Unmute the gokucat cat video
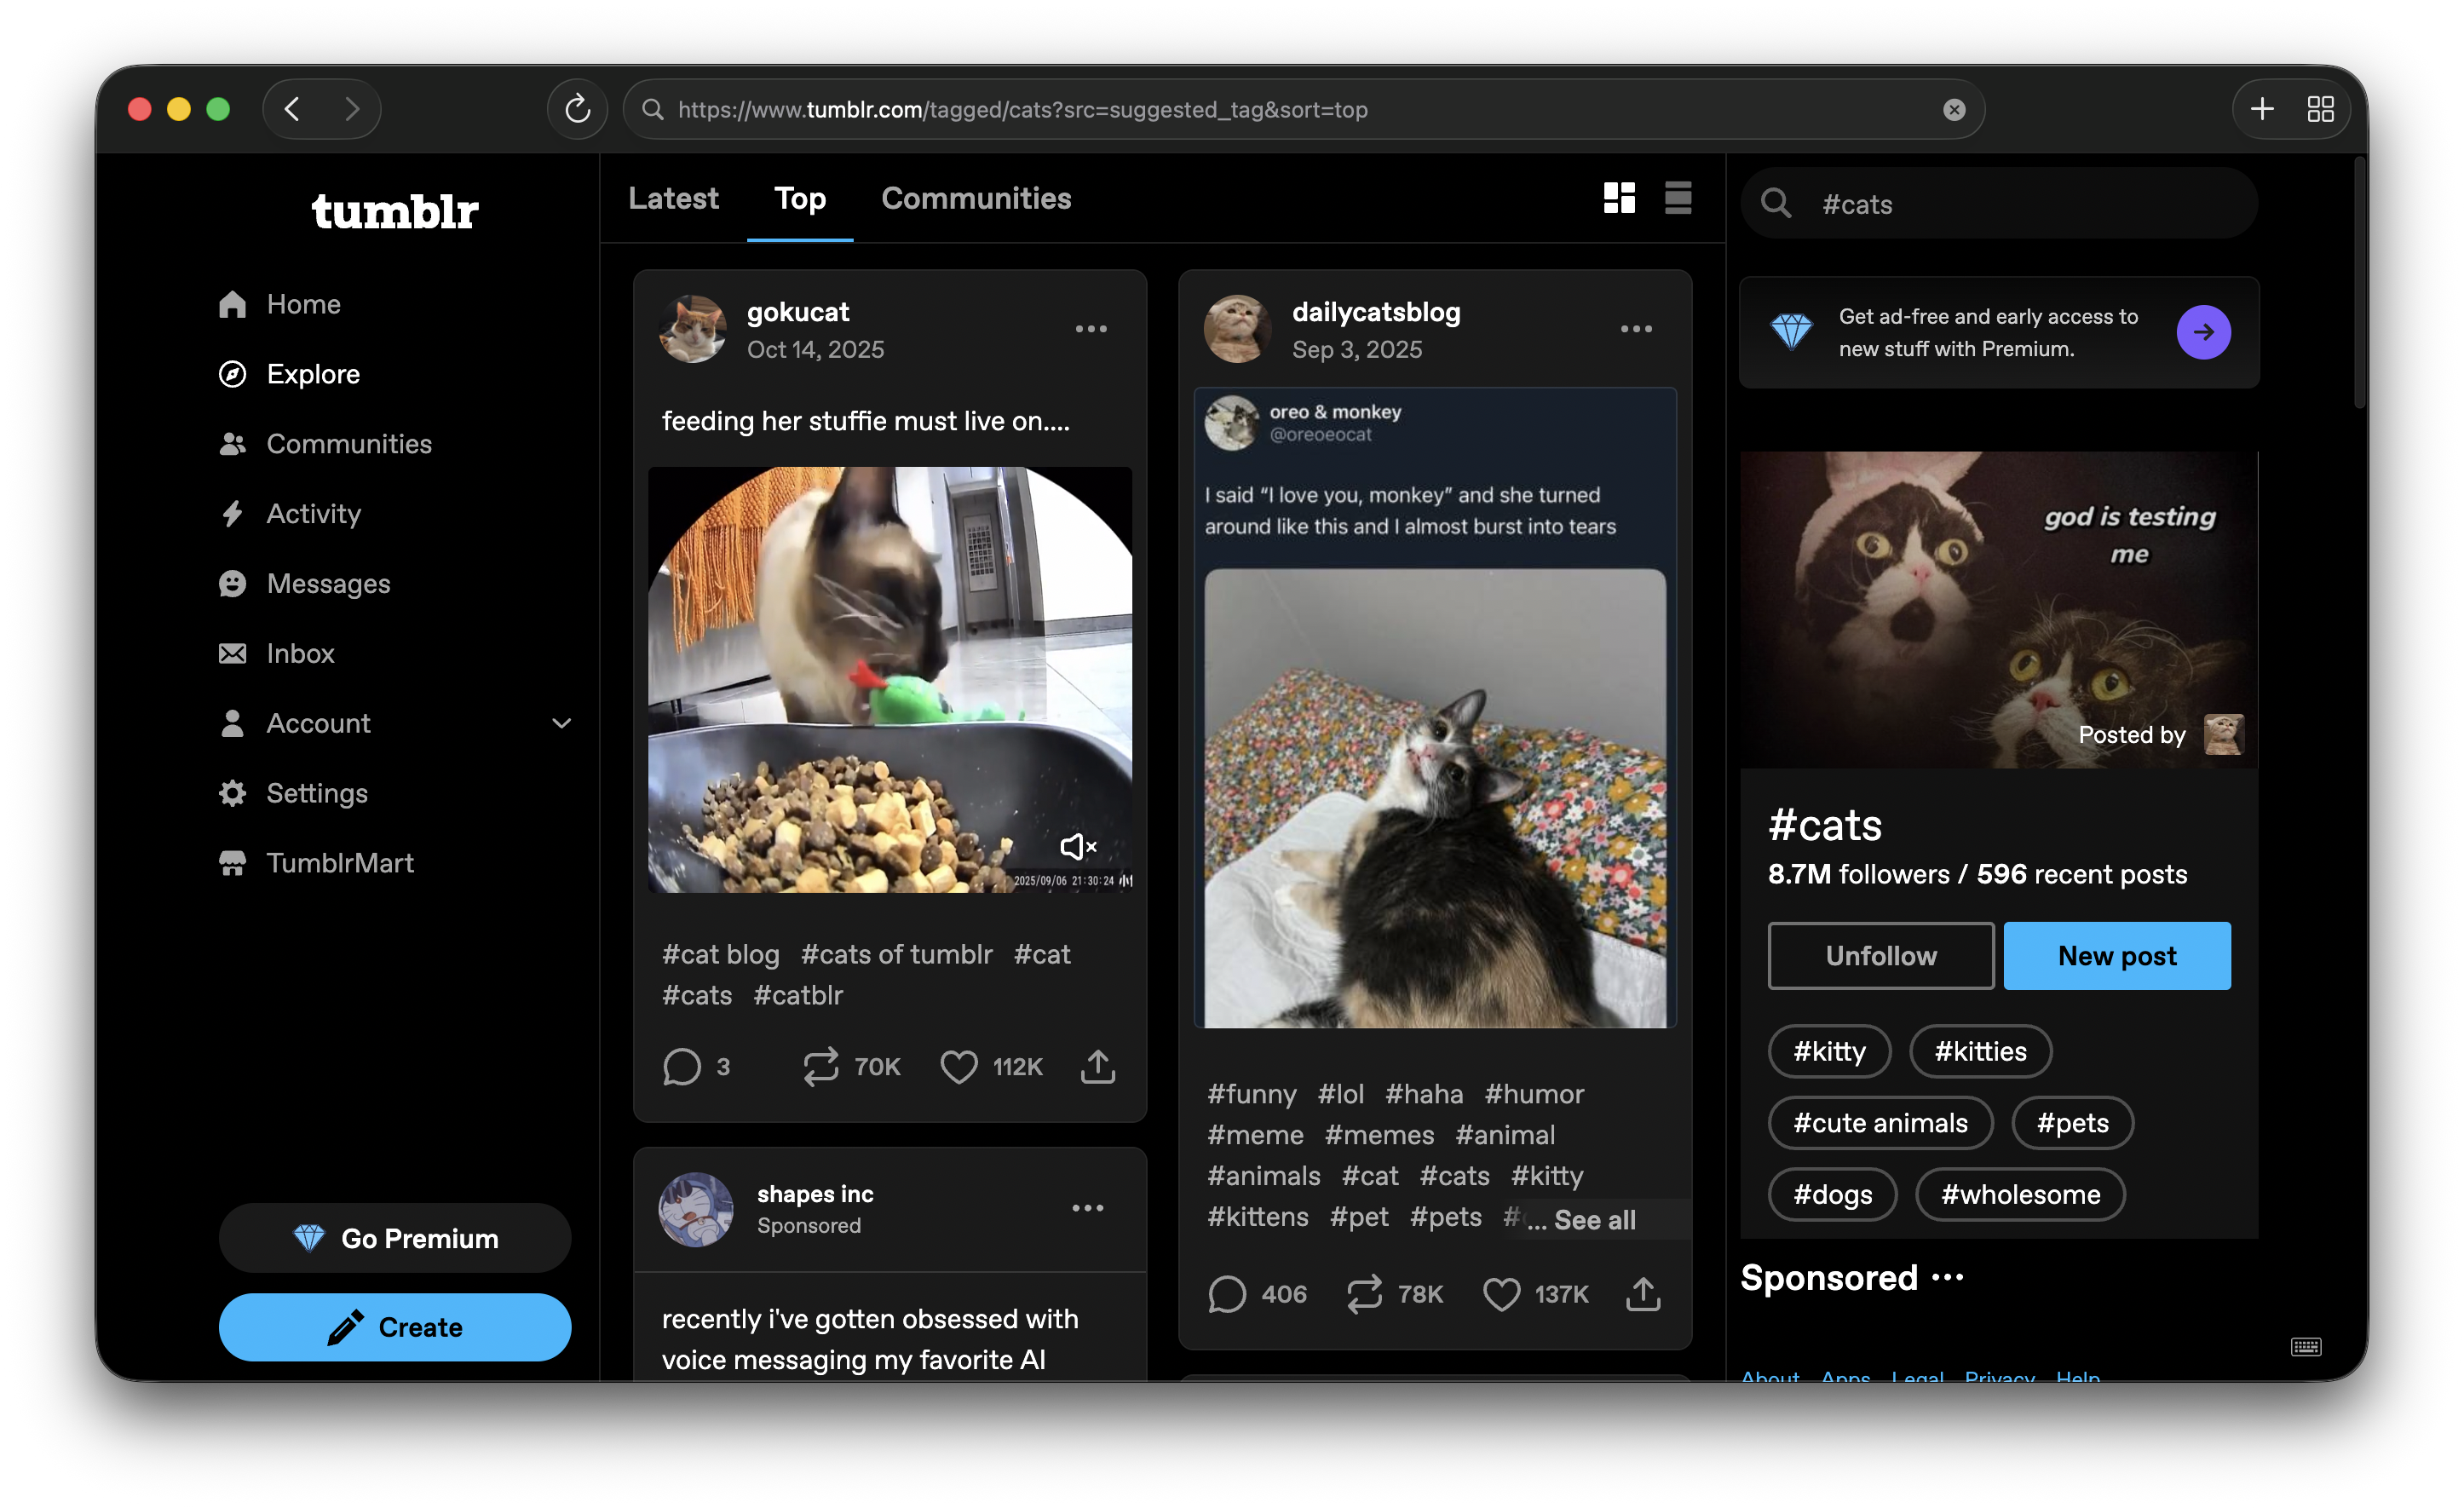 (x=1077, y=847)
